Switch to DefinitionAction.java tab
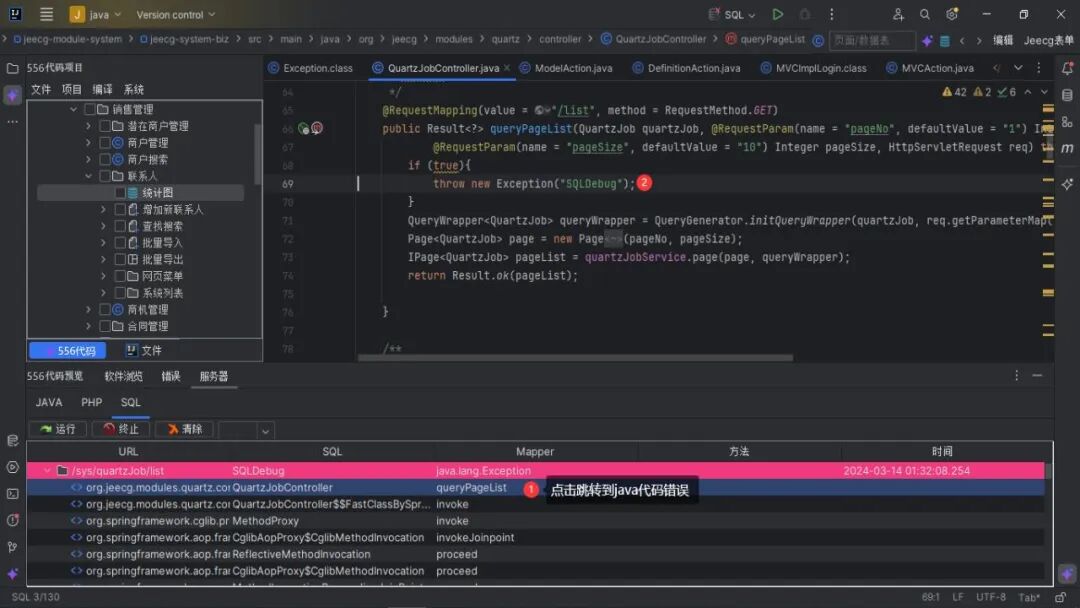 coord(686,68)
